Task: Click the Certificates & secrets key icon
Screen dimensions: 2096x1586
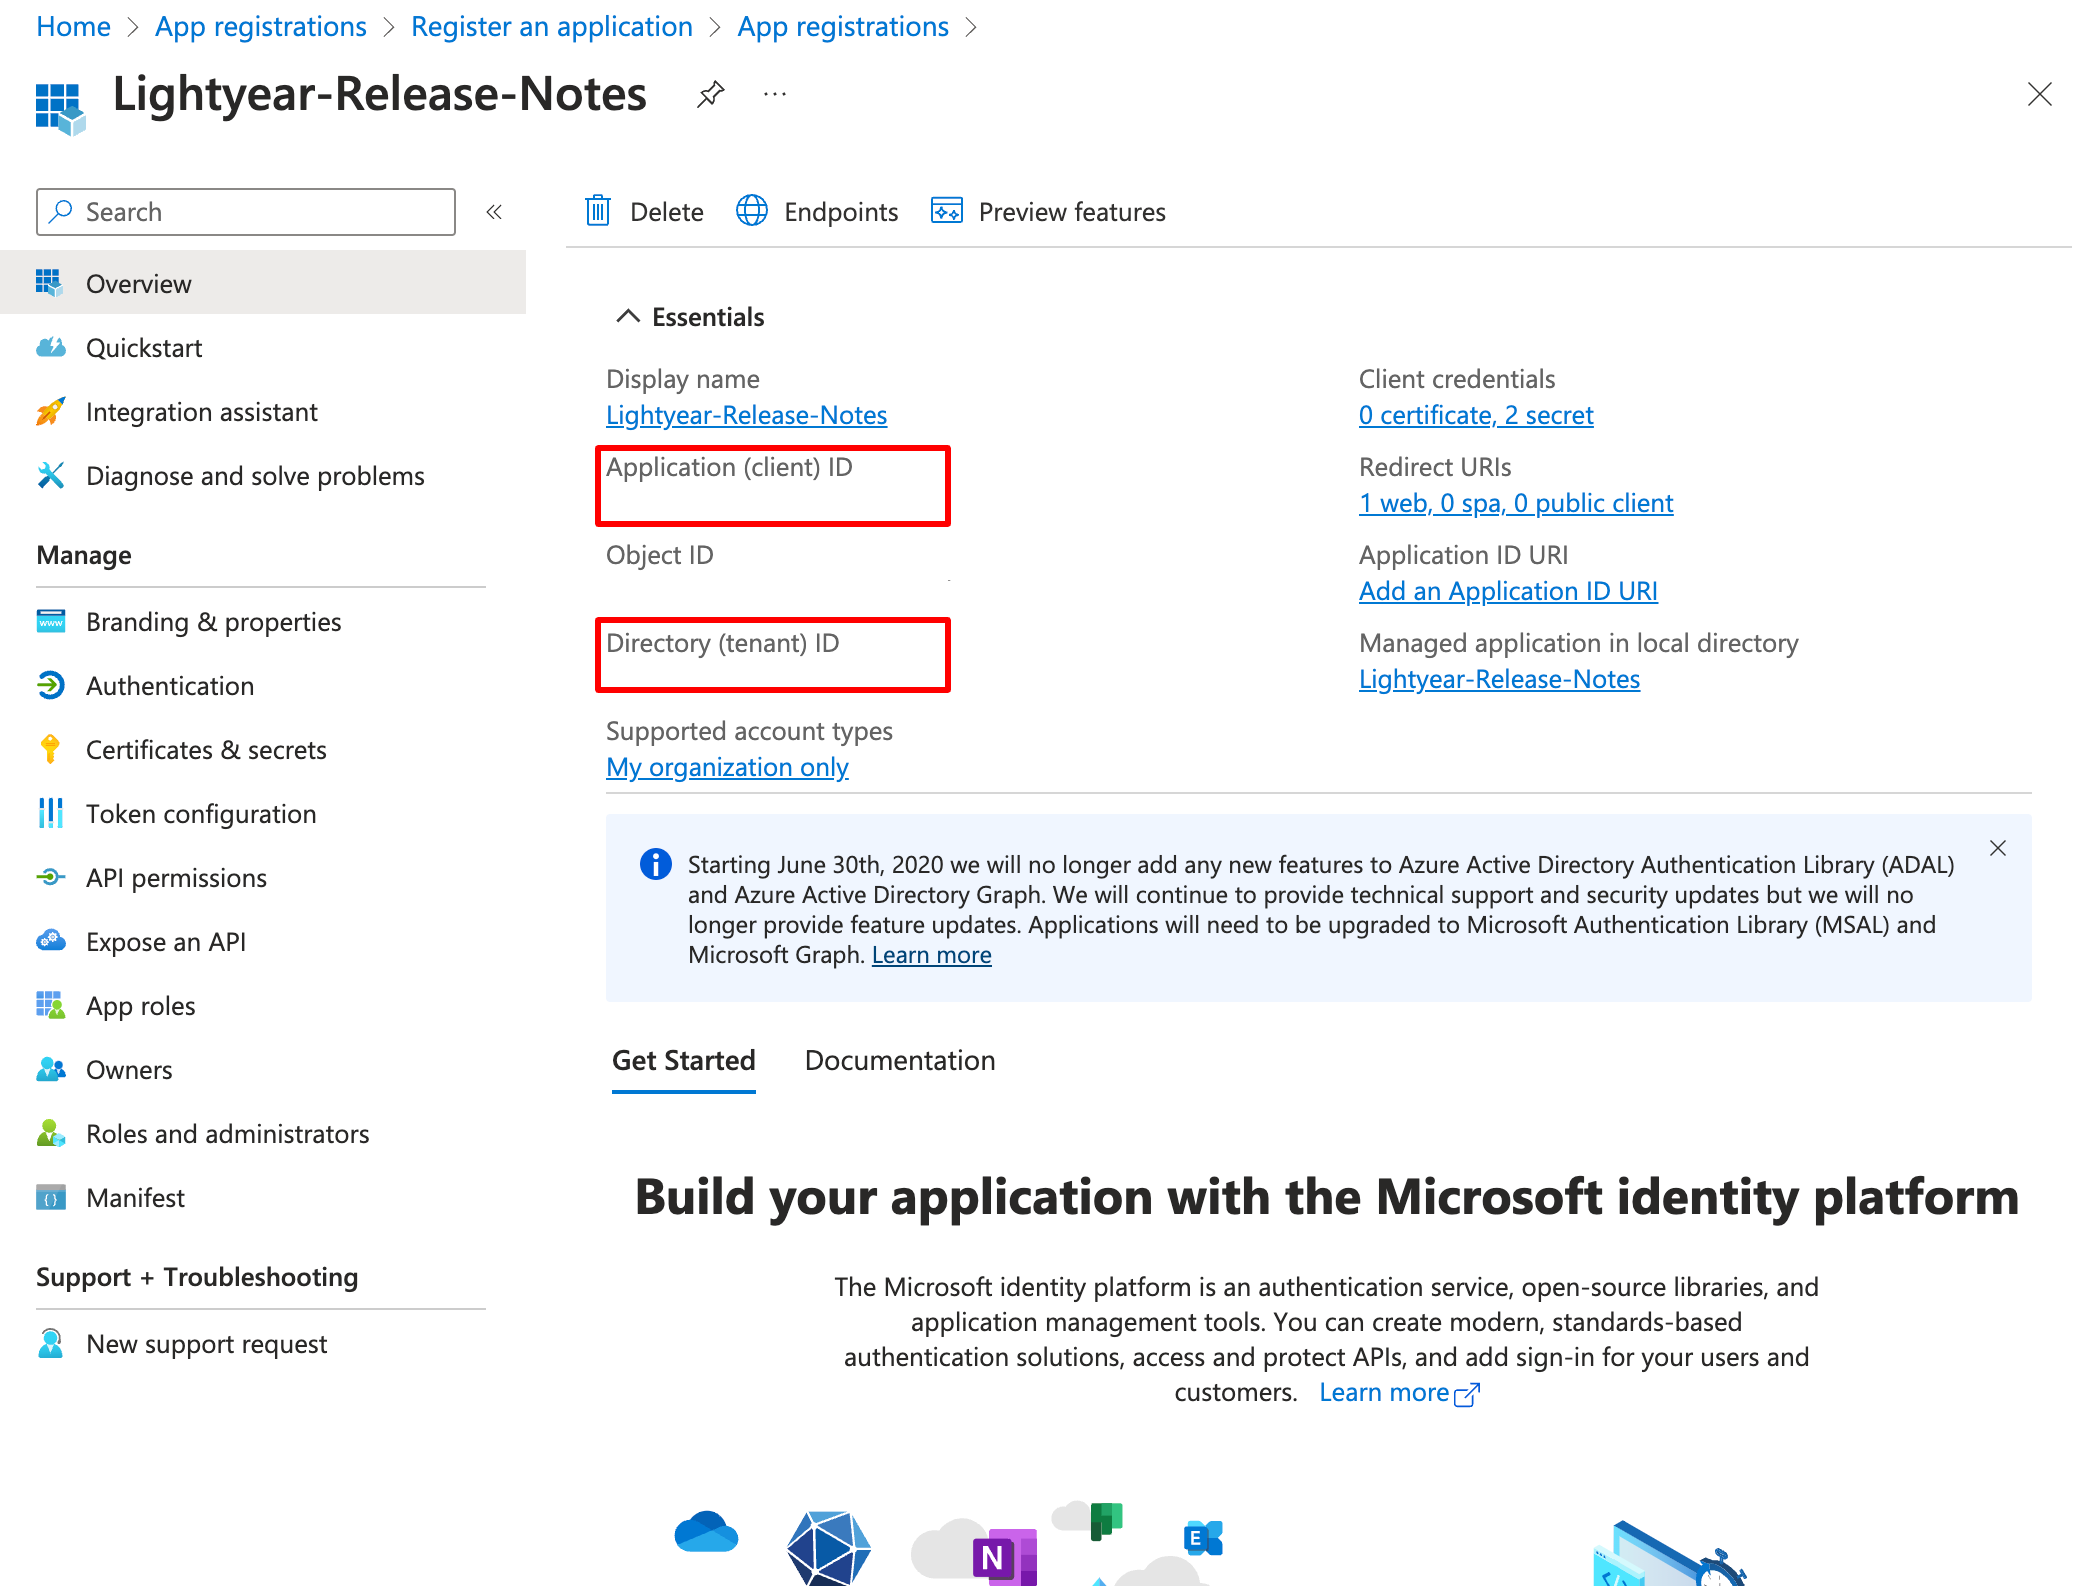Action: click(x=50, y=749)
